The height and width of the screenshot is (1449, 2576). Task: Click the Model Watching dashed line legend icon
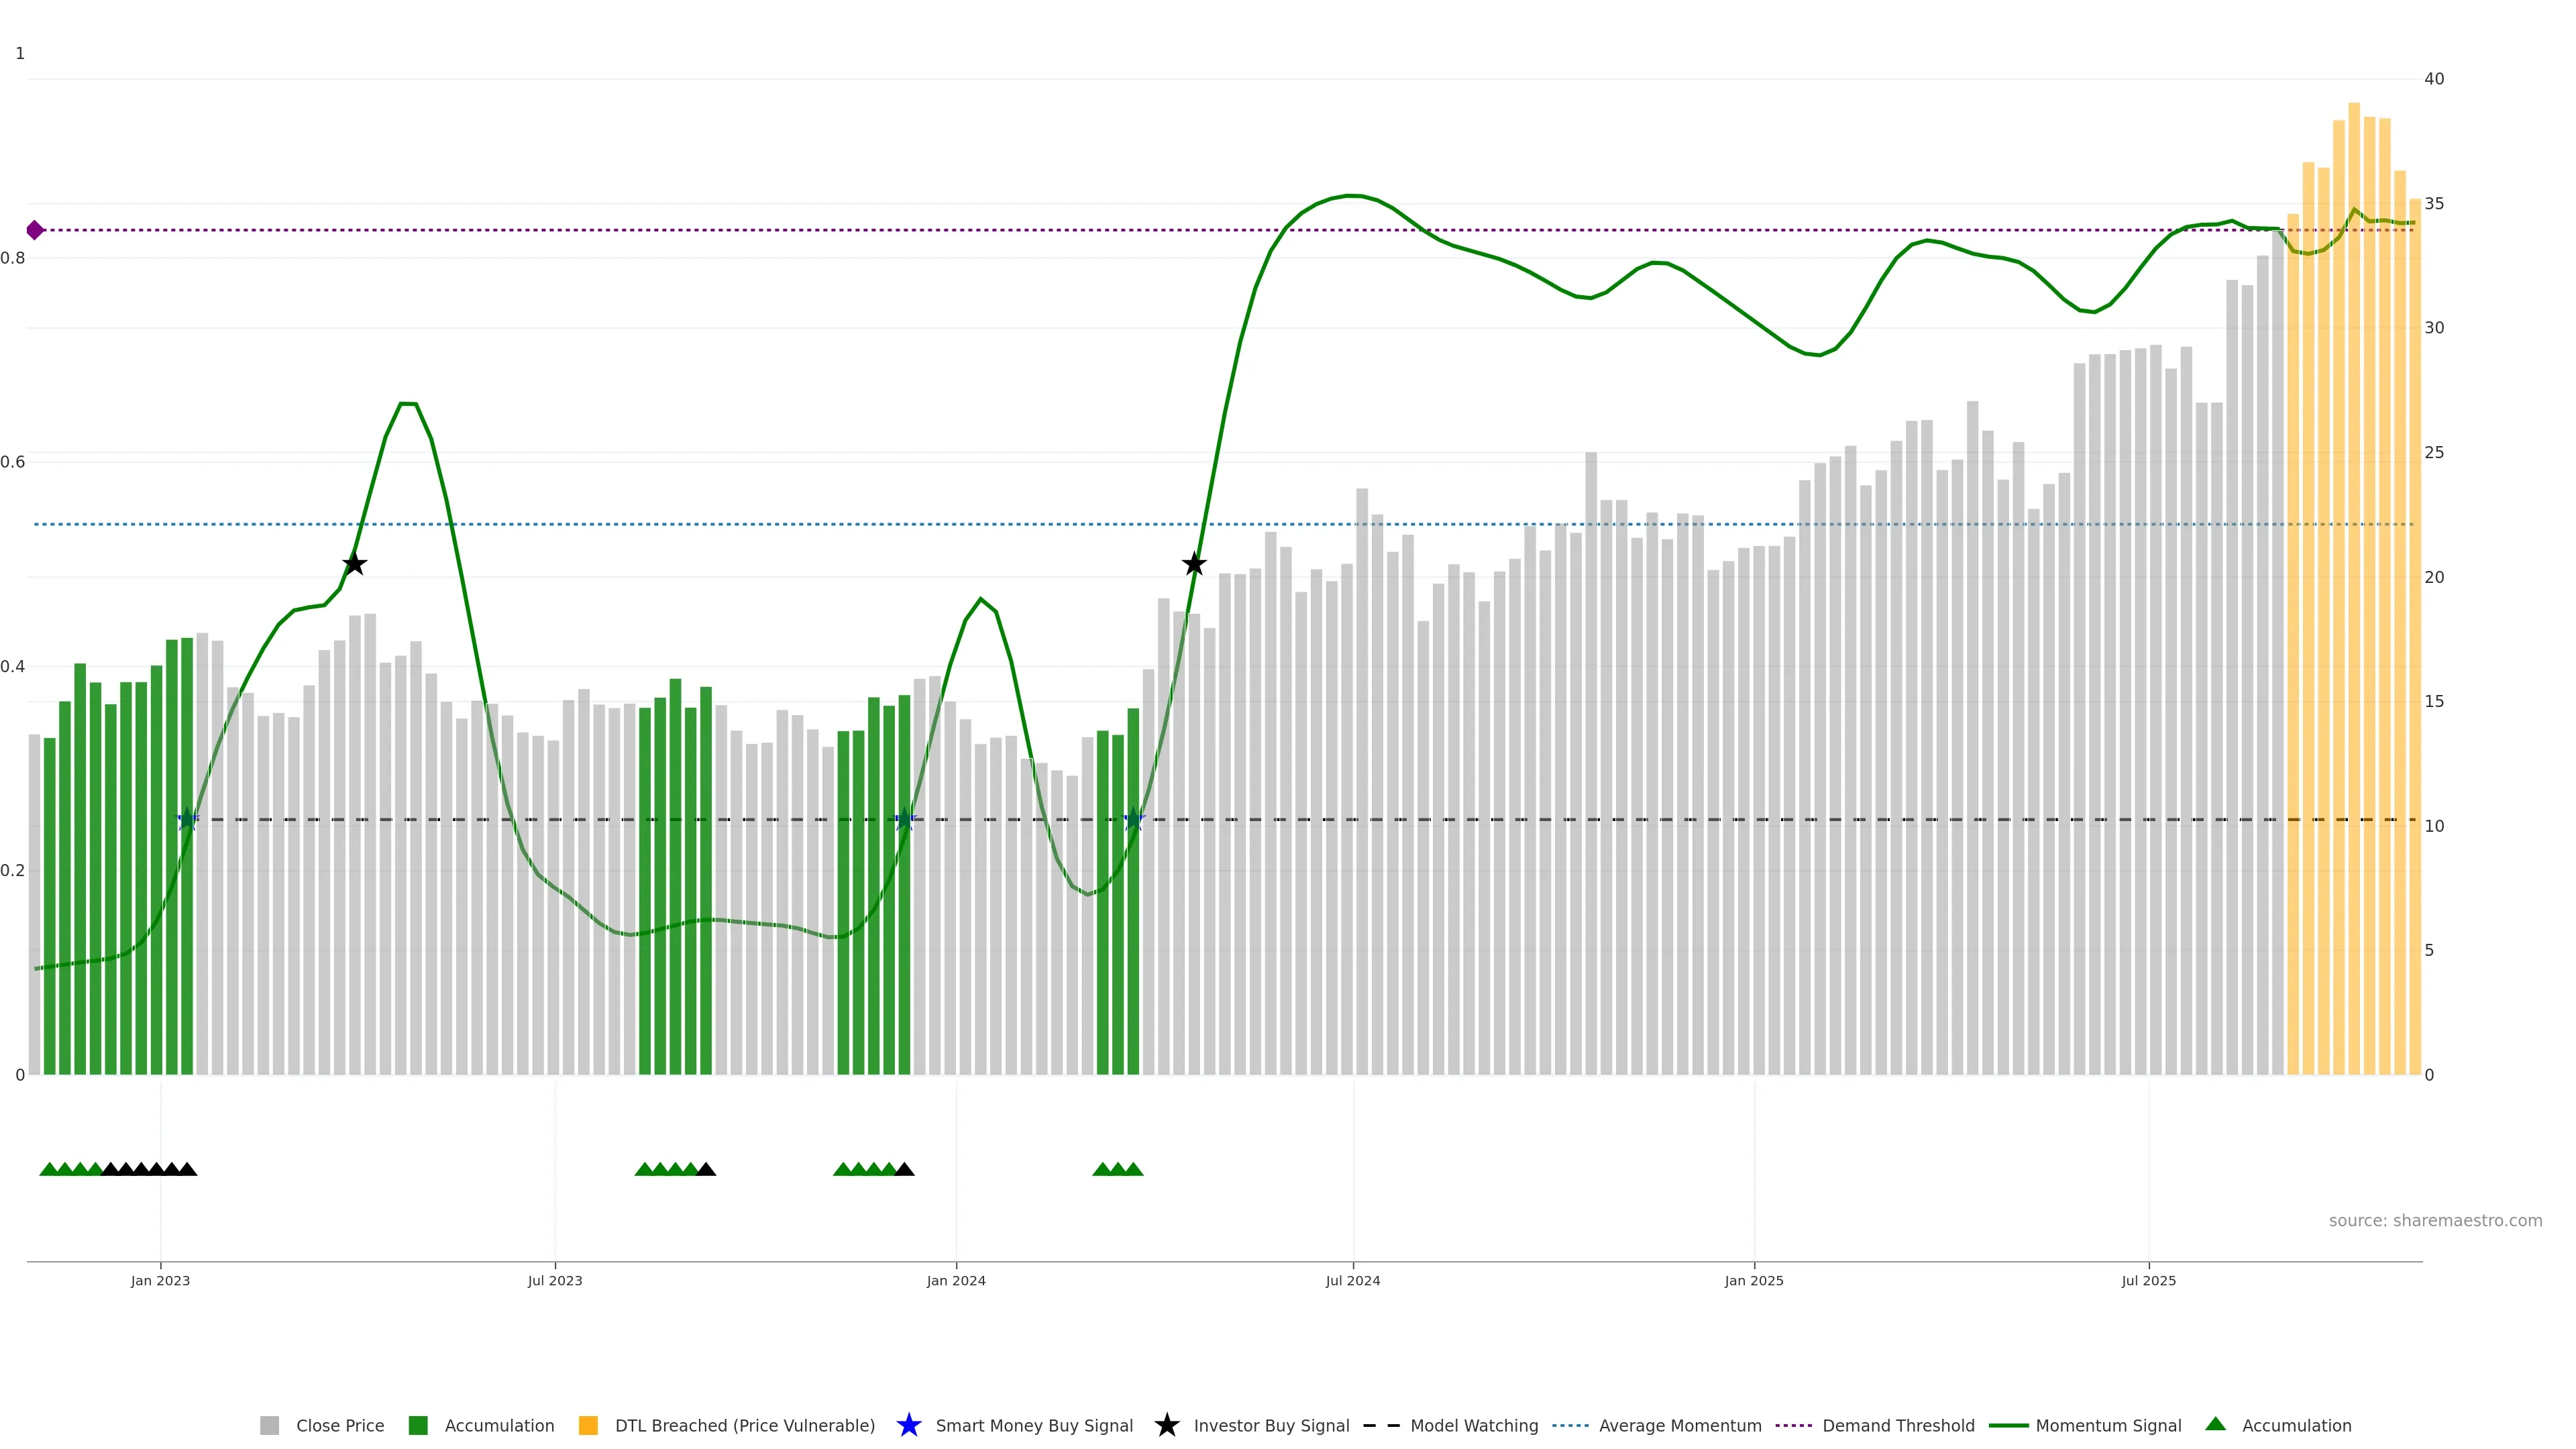(x=1381, y=1425)
